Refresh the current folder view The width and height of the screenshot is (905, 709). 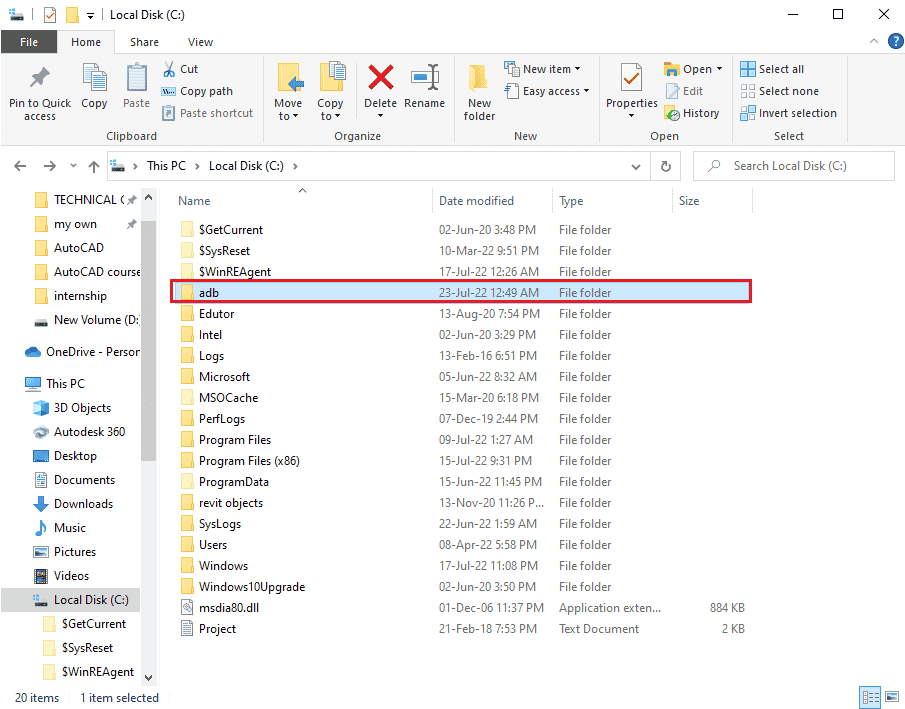(x=665, y=166)
